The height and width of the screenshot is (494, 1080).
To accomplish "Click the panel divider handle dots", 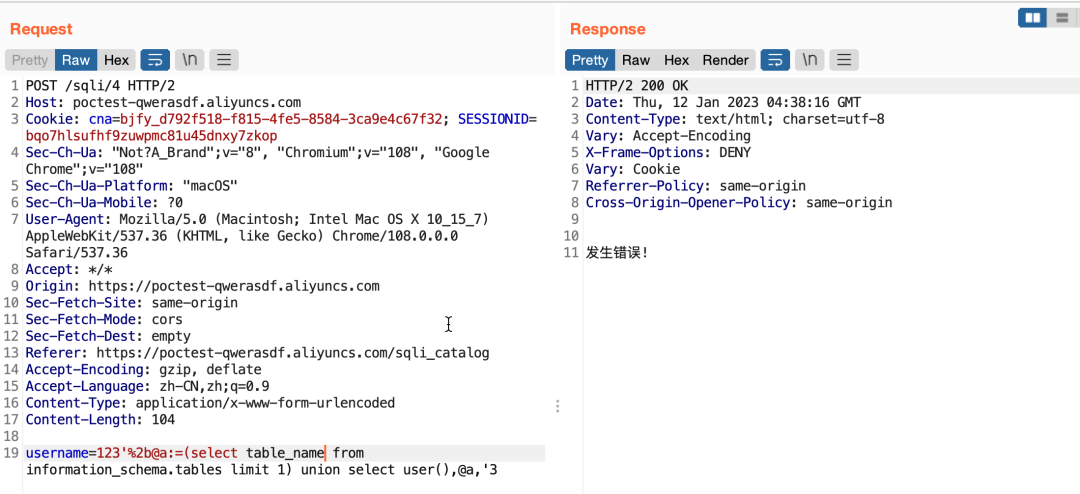I will click(557, 406).
